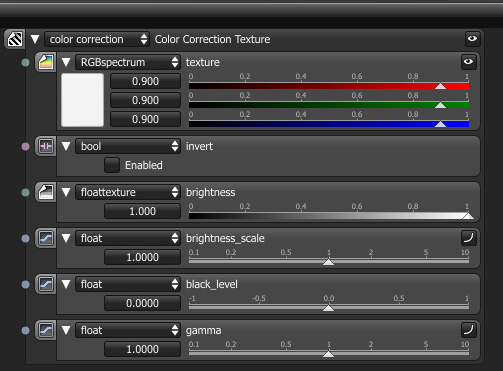Click the bool invert pin icon
The height and width of the screenshot is (371, 503).
tap(46, 146)
